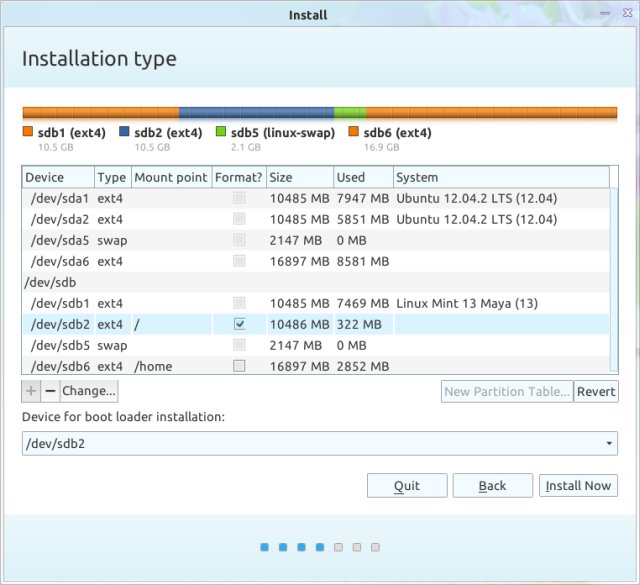Select /dev/sdb2 row

click(x=316, y=325)
